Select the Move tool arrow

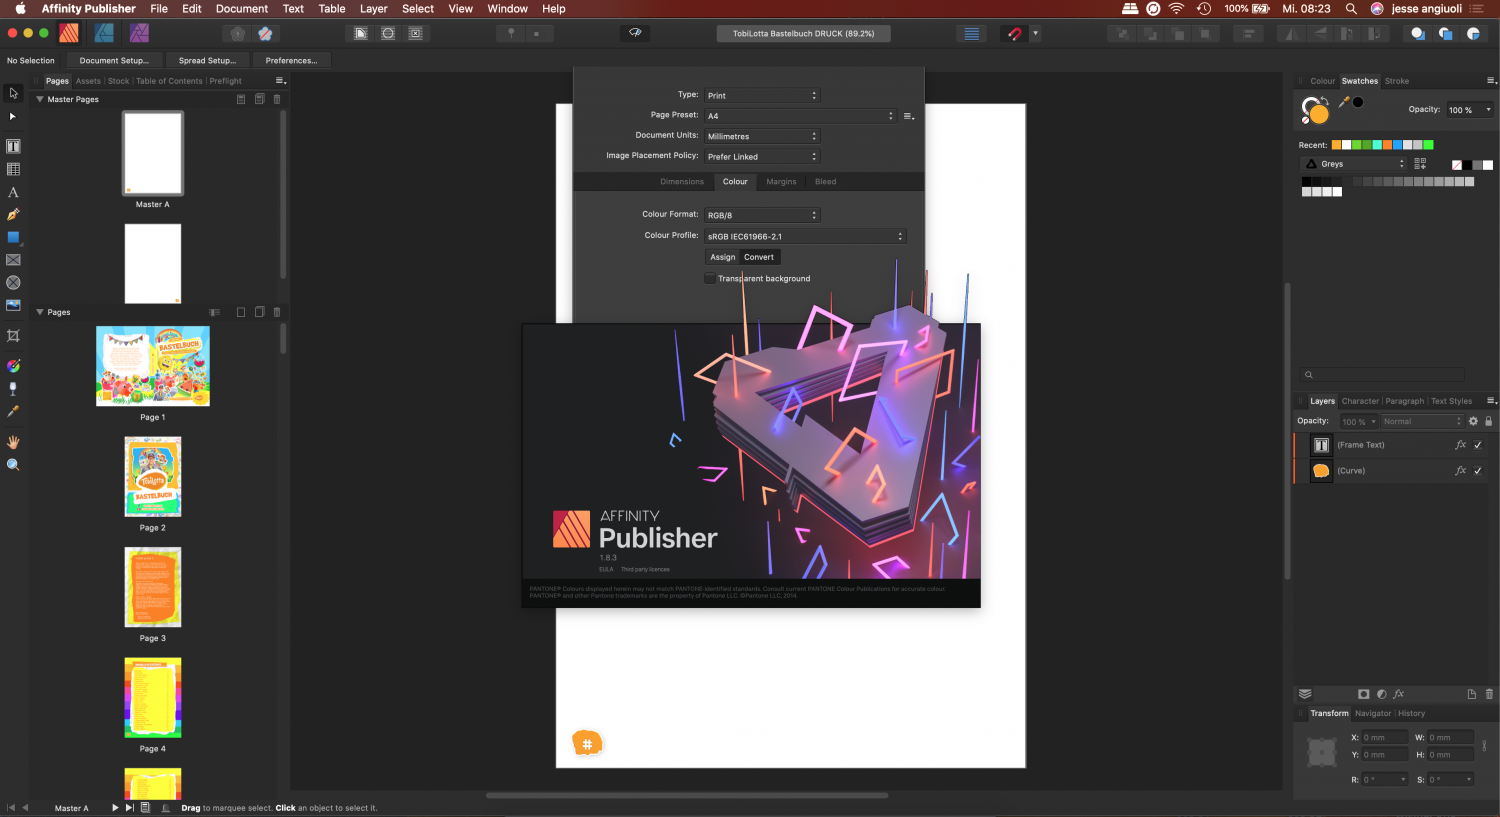[13, 93]
